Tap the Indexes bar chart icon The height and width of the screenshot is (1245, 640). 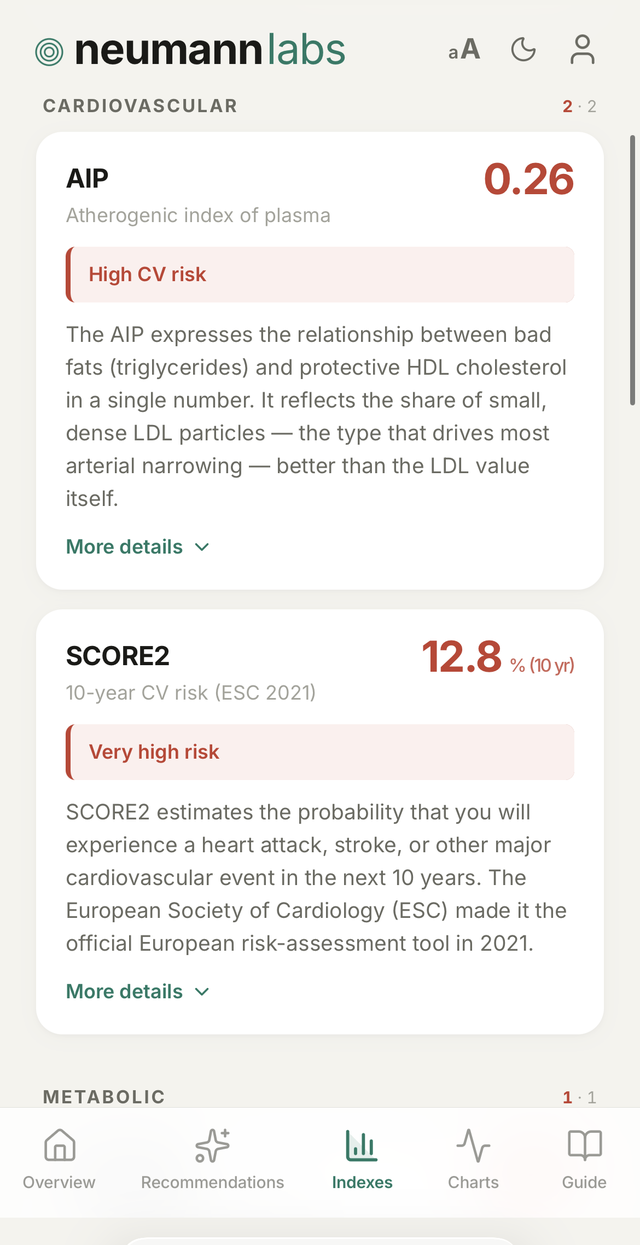click(x=362, y=1145)
